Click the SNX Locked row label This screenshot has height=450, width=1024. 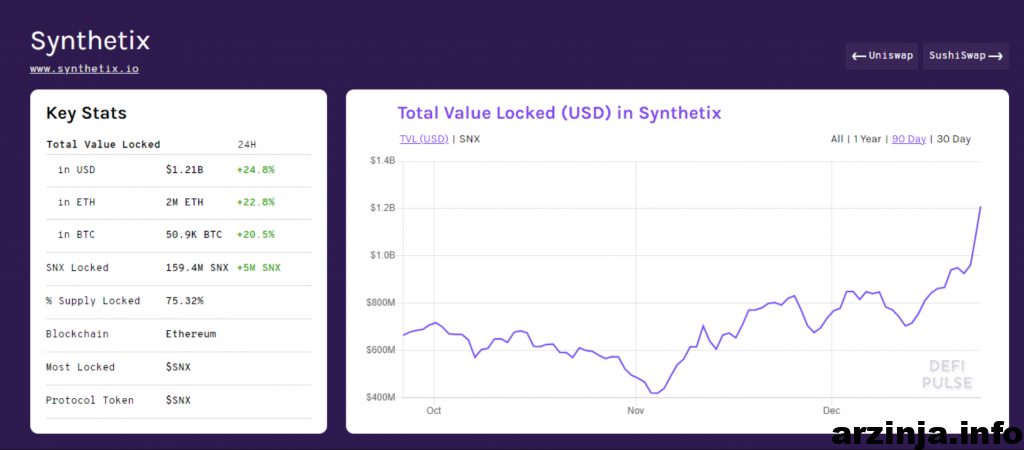[x=77, y=268]
